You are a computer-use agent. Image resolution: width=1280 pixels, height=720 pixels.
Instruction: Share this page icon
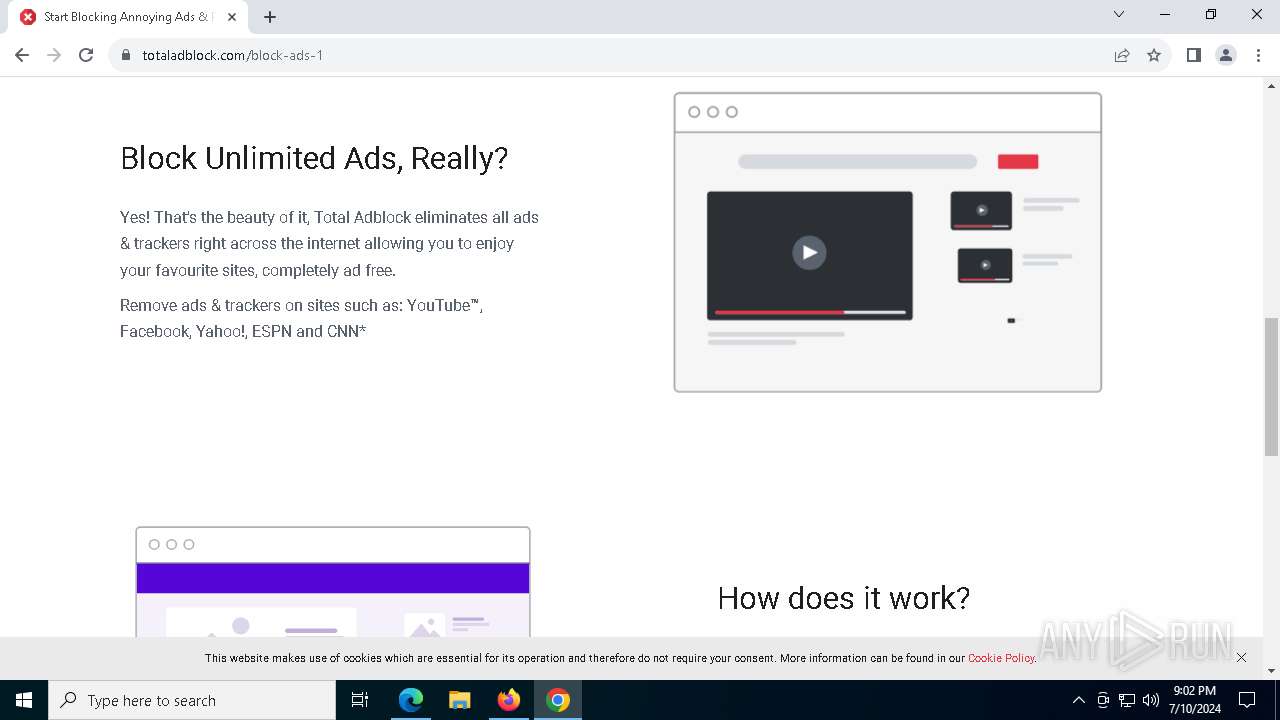1122,55
